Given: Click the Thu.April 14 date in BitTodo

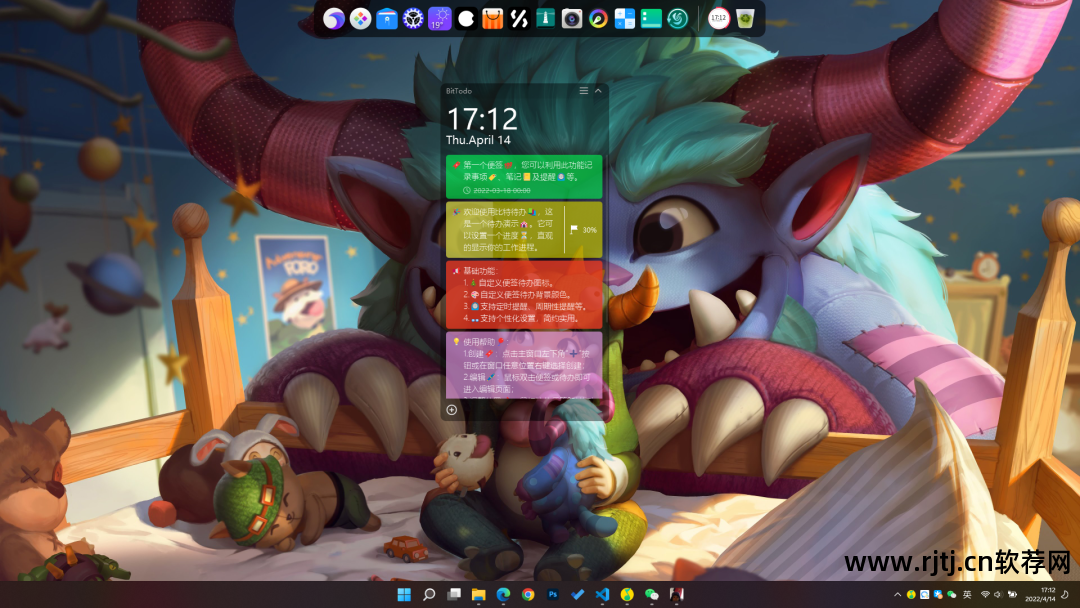Looking at the screenshot, I should tap(478, 140).
